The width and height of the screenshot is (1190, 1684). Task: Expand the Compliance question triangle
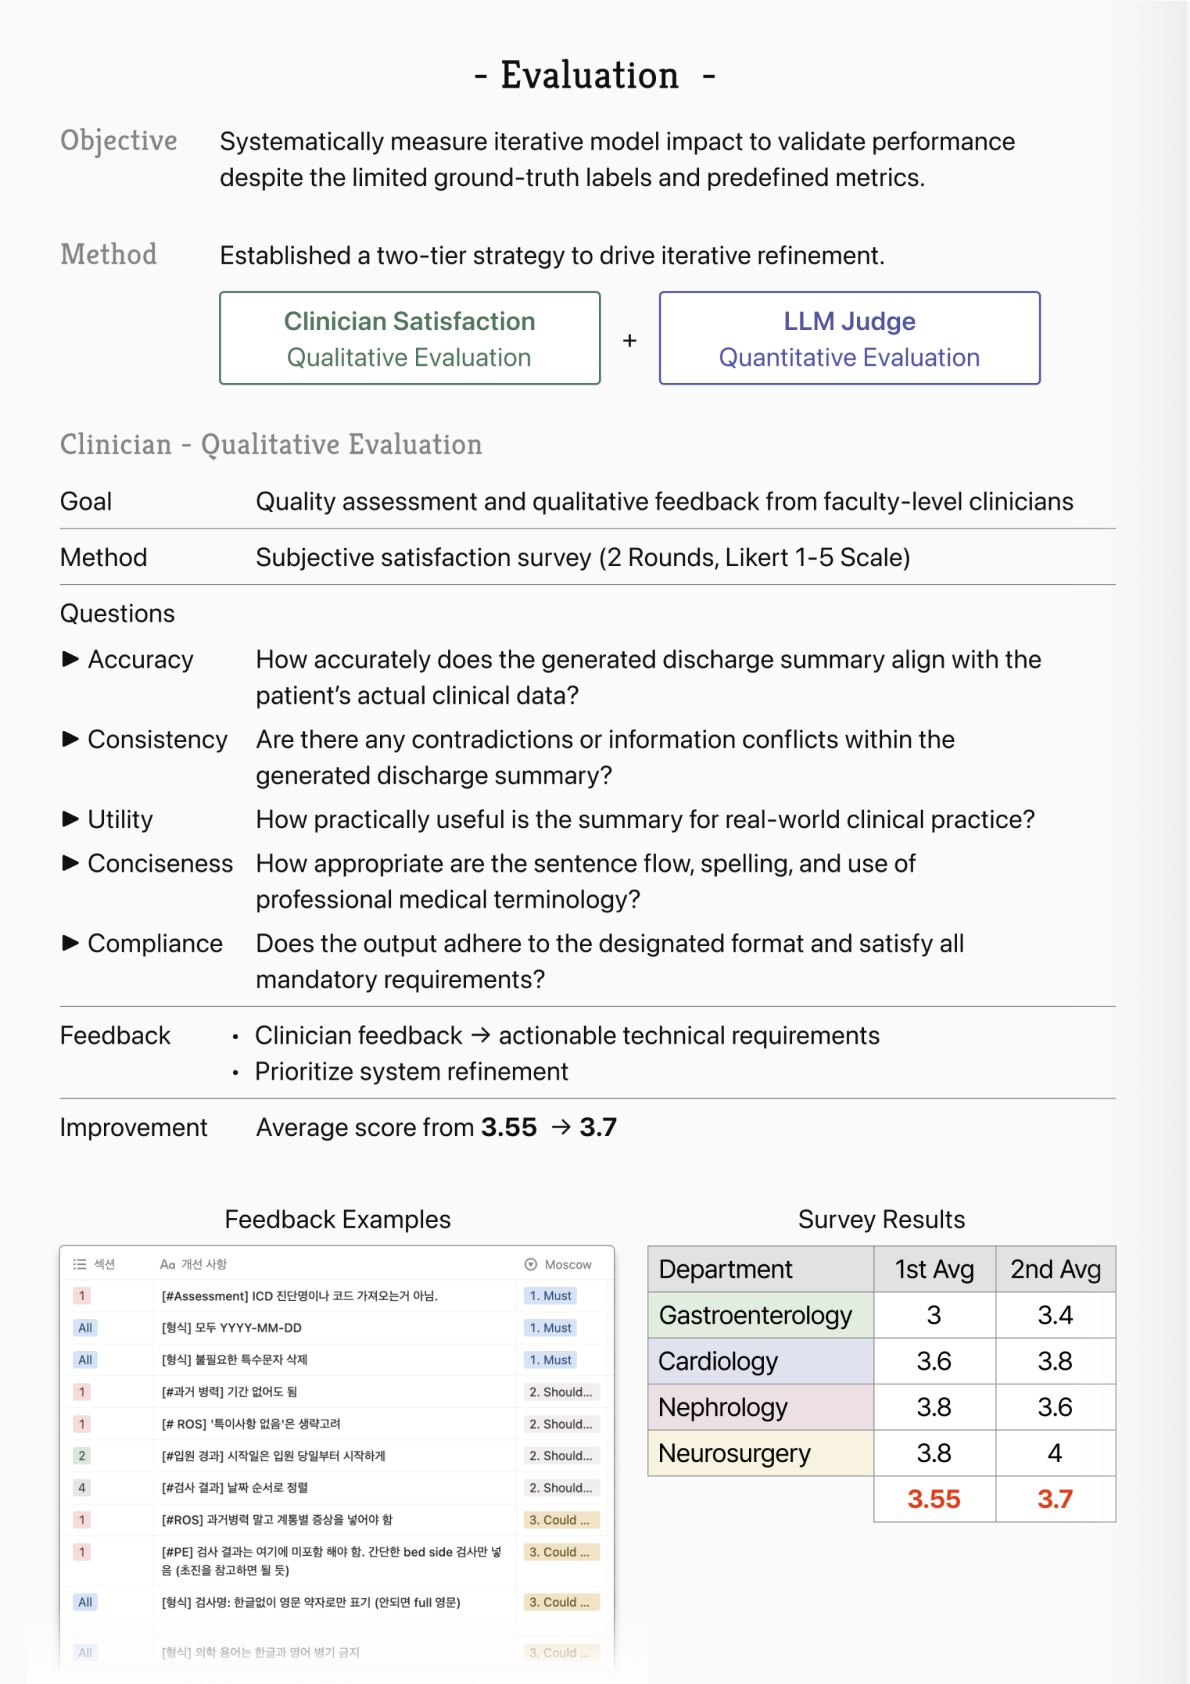(70, 943)
